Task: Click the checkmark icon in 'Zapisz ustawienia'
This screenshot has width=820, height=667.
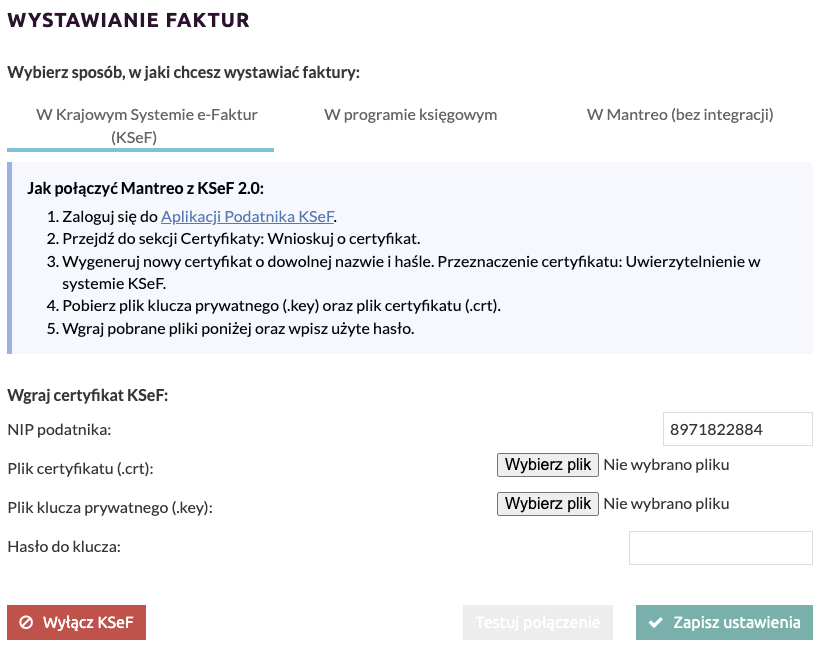Action: coord(655,623)
